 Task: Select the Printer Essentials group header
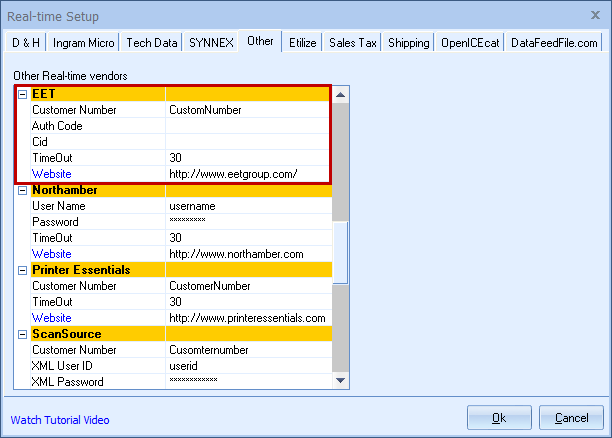point(181,270)
